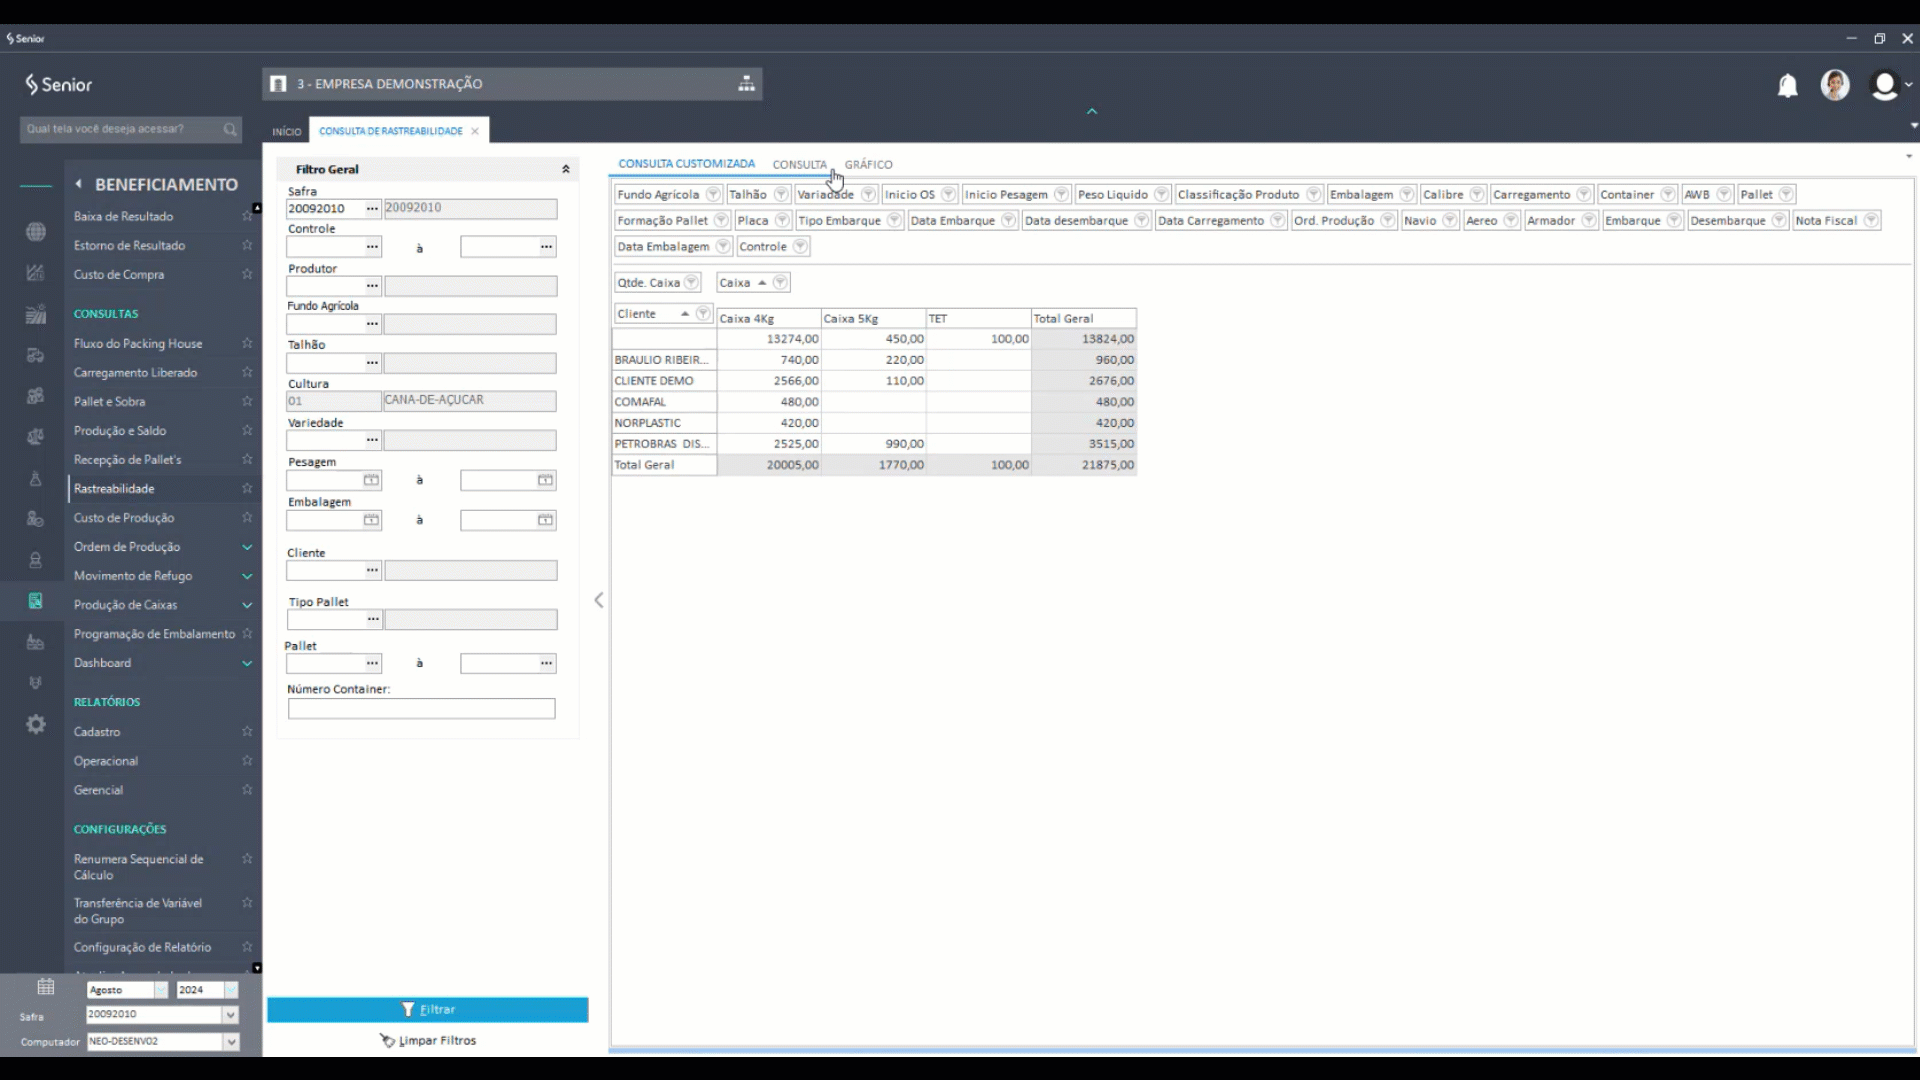1920x1080 pixels.
Task: Click the calendar icon in Pesagem start date
Action: 371,481
